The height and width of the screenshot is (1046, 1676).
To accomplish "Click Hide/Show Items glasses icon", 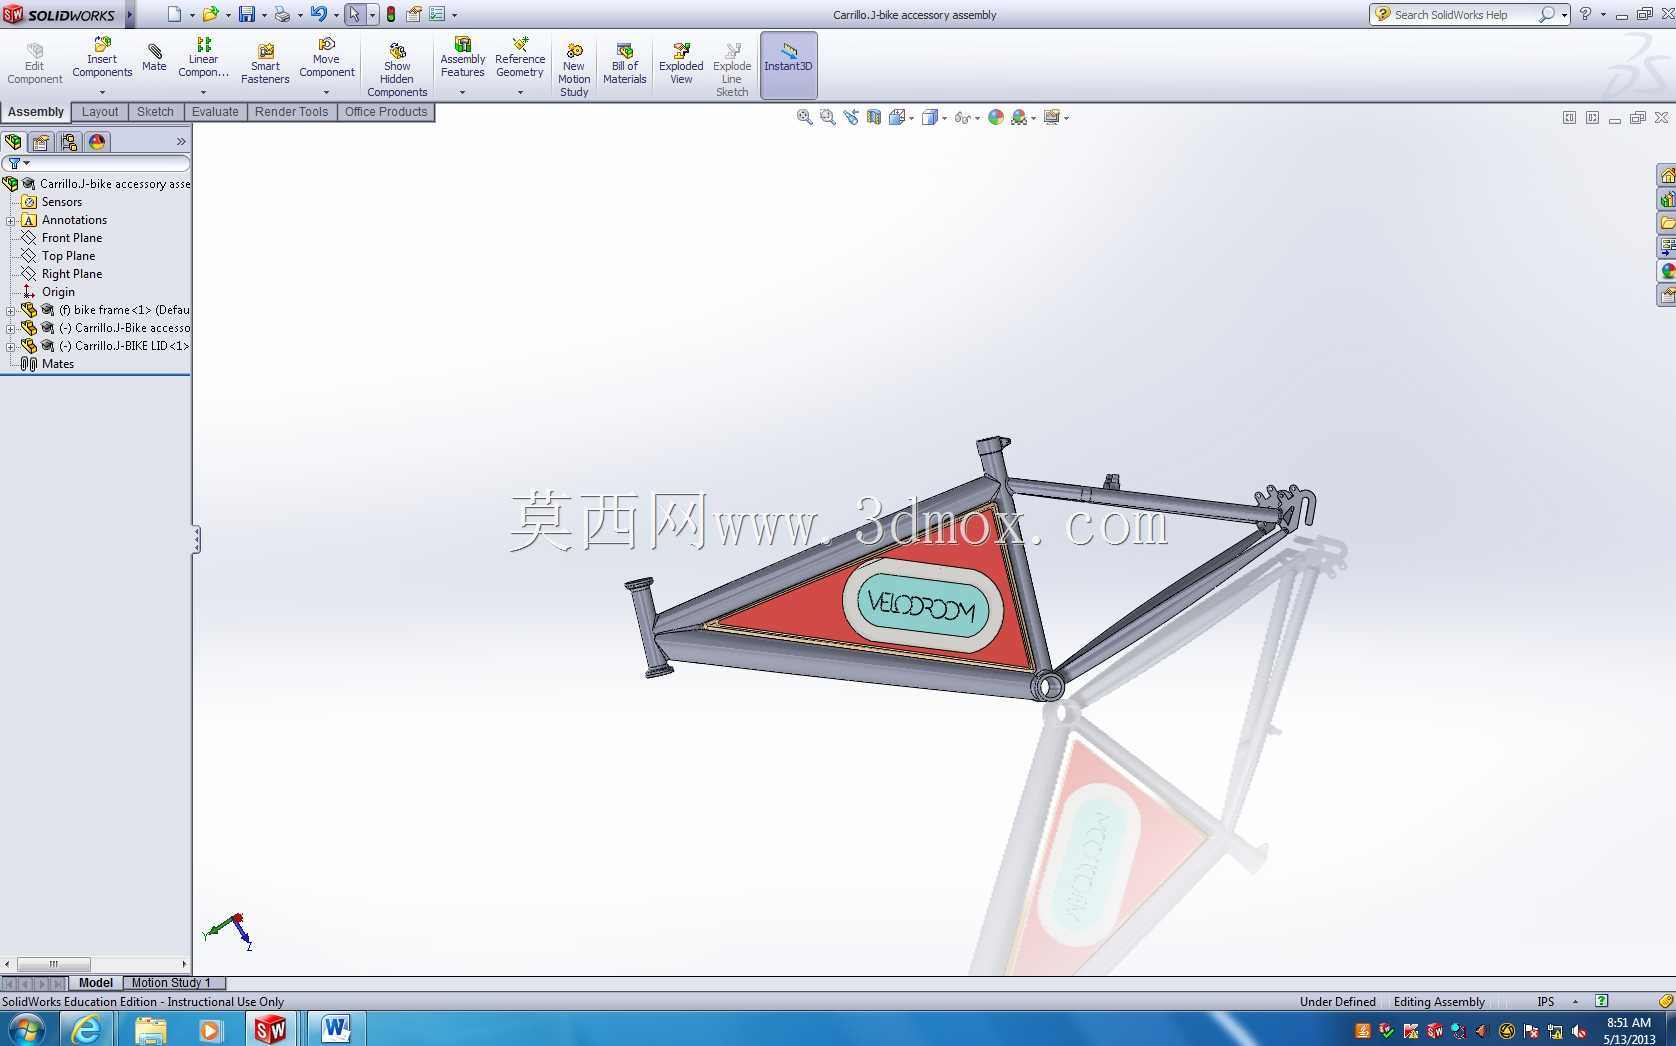I will coord(962,117).
